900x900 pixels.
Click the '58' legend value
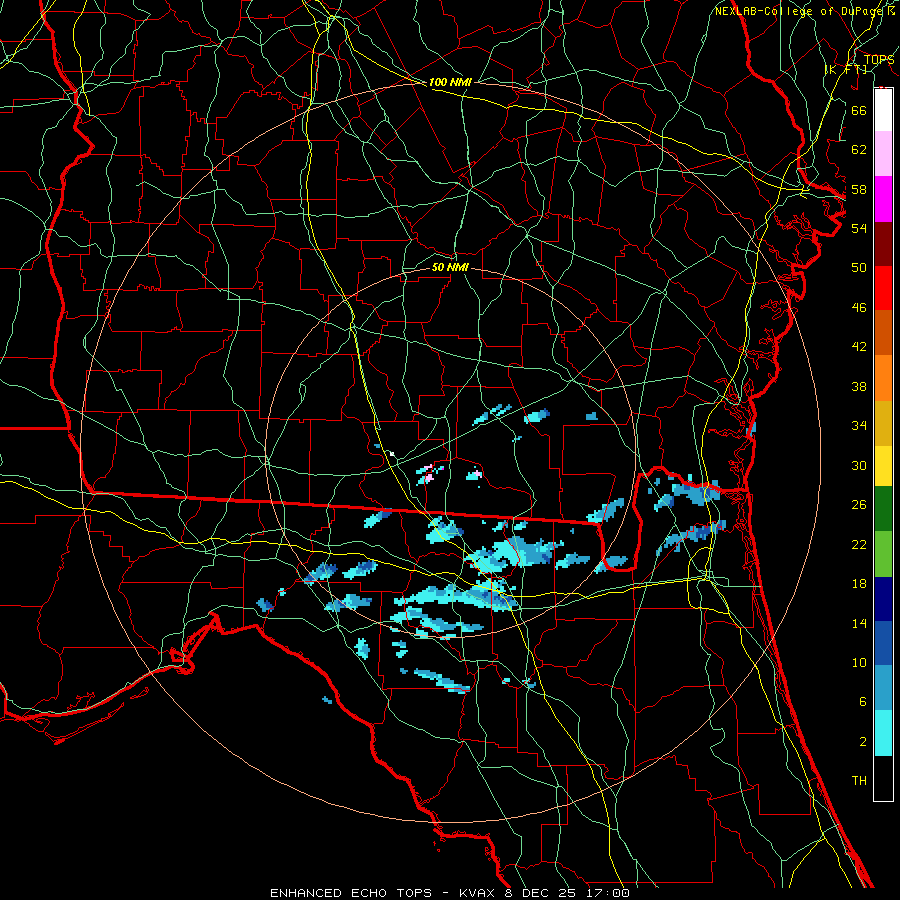[x=859, y=189]
